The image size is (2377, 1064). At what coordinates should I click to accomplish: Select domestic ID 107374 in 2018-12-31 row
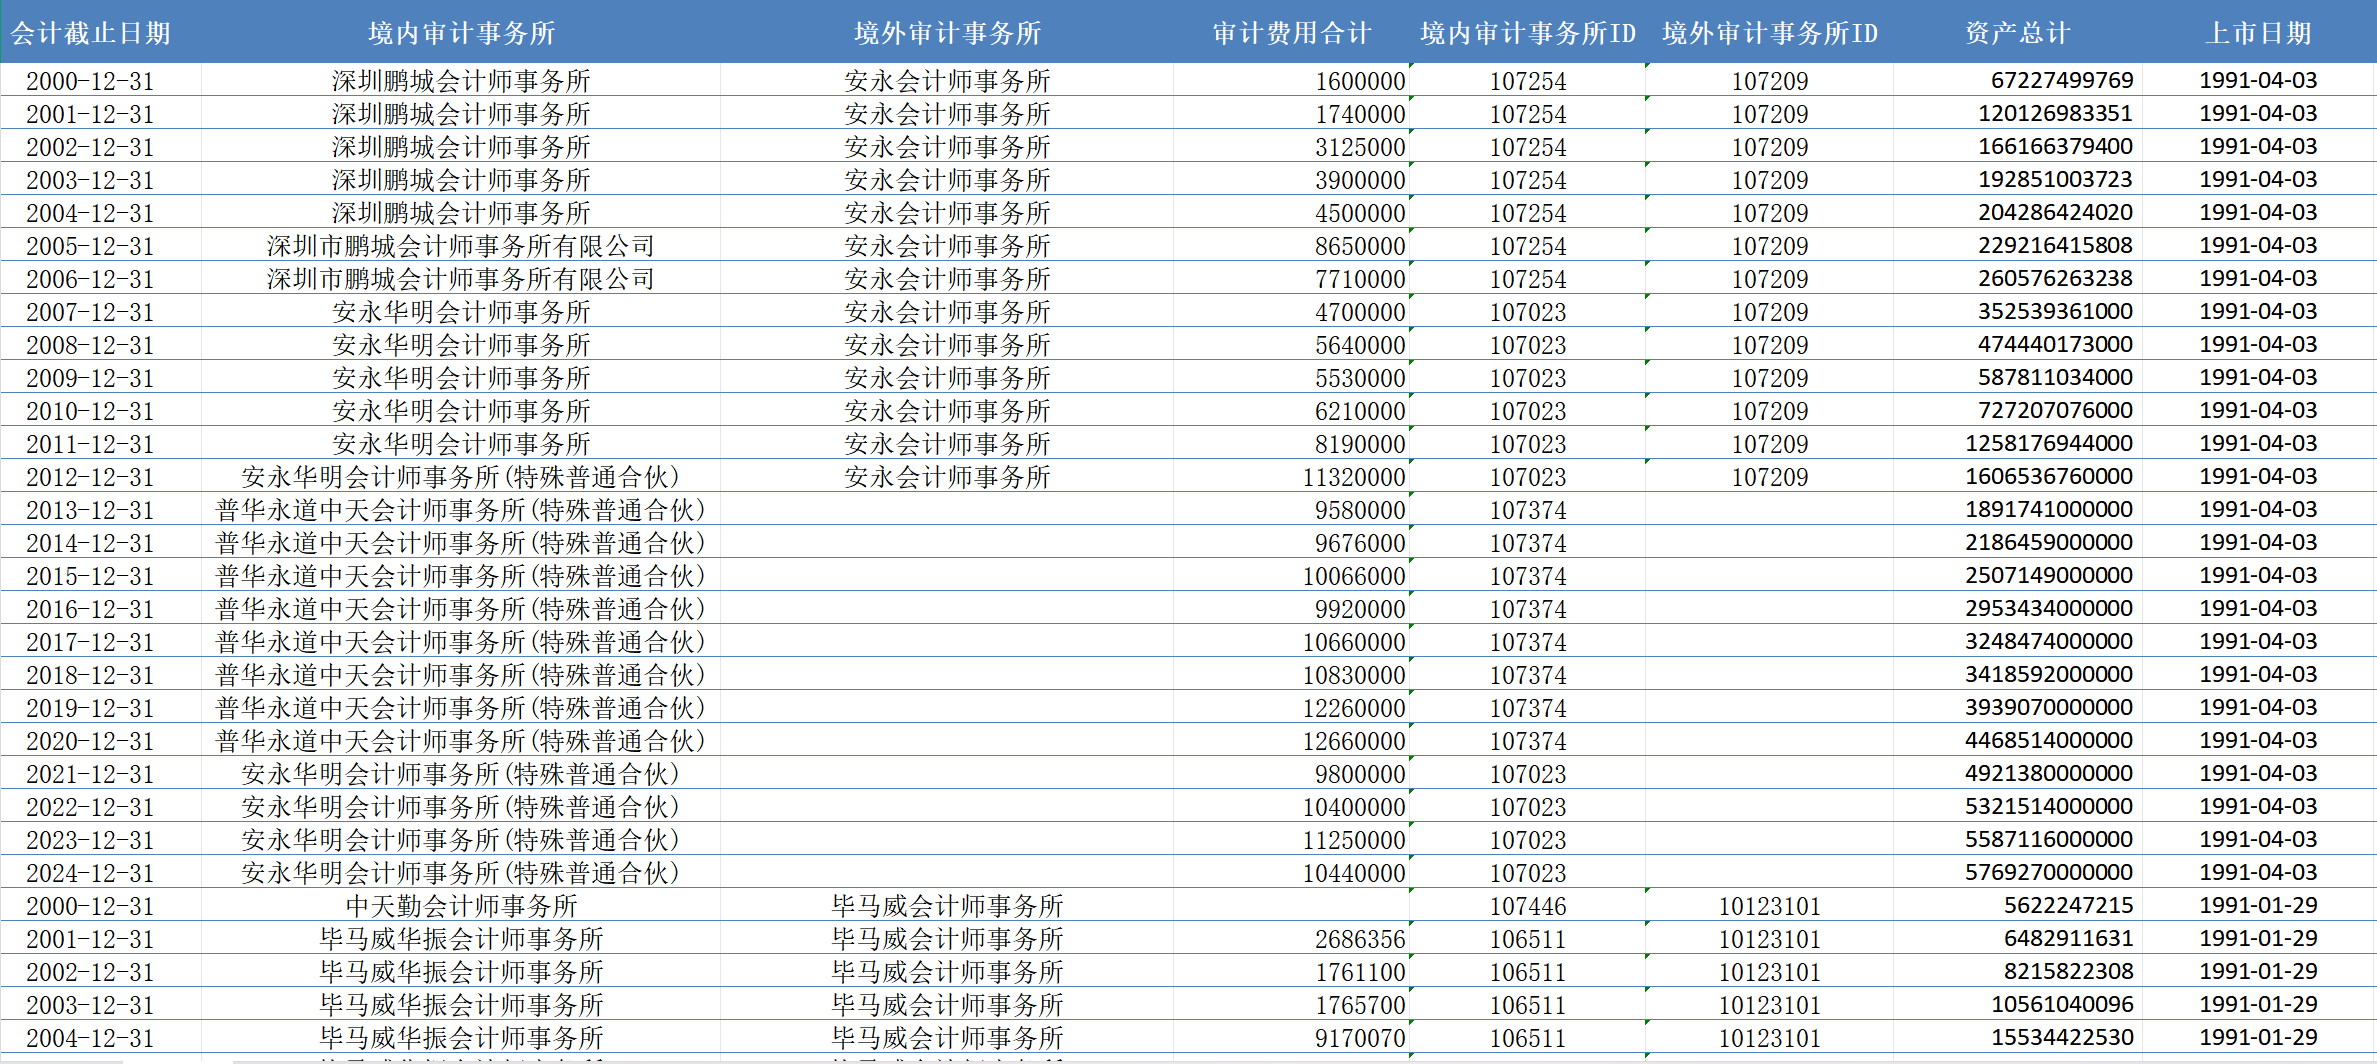1528,675
